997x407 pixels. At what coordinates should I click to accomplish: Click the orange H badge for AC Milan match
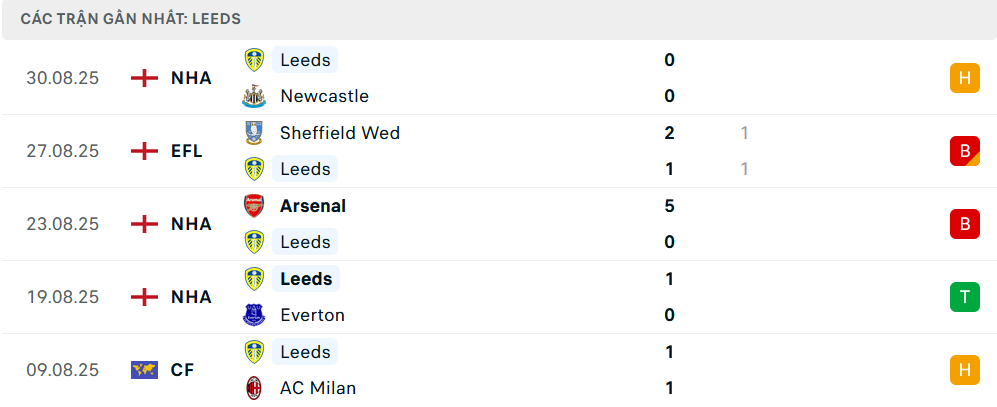(x=964, y=370)
